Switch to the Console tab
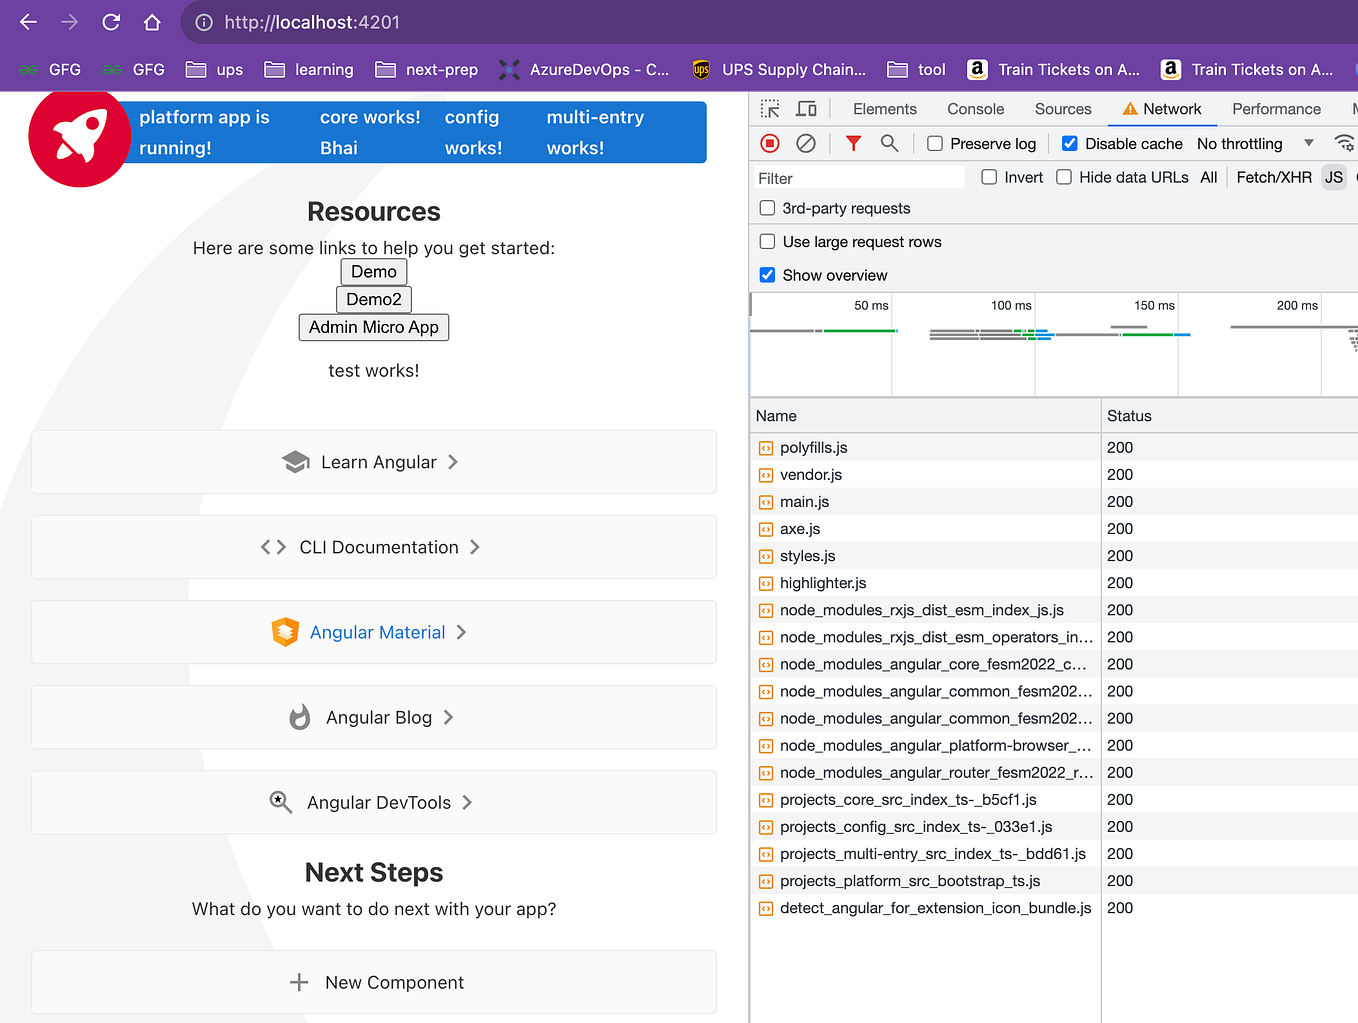Screen dimensions: 1358x1023 975,108
